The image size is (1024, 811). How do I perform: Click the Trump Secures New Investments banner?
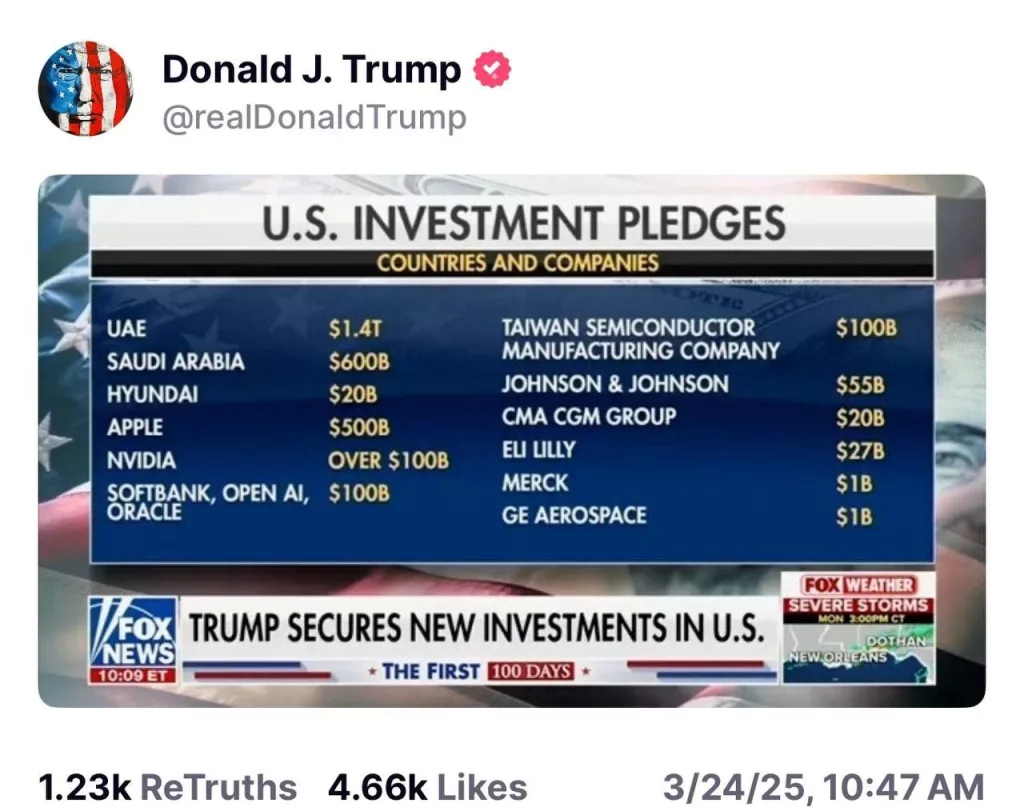[477, 627]
